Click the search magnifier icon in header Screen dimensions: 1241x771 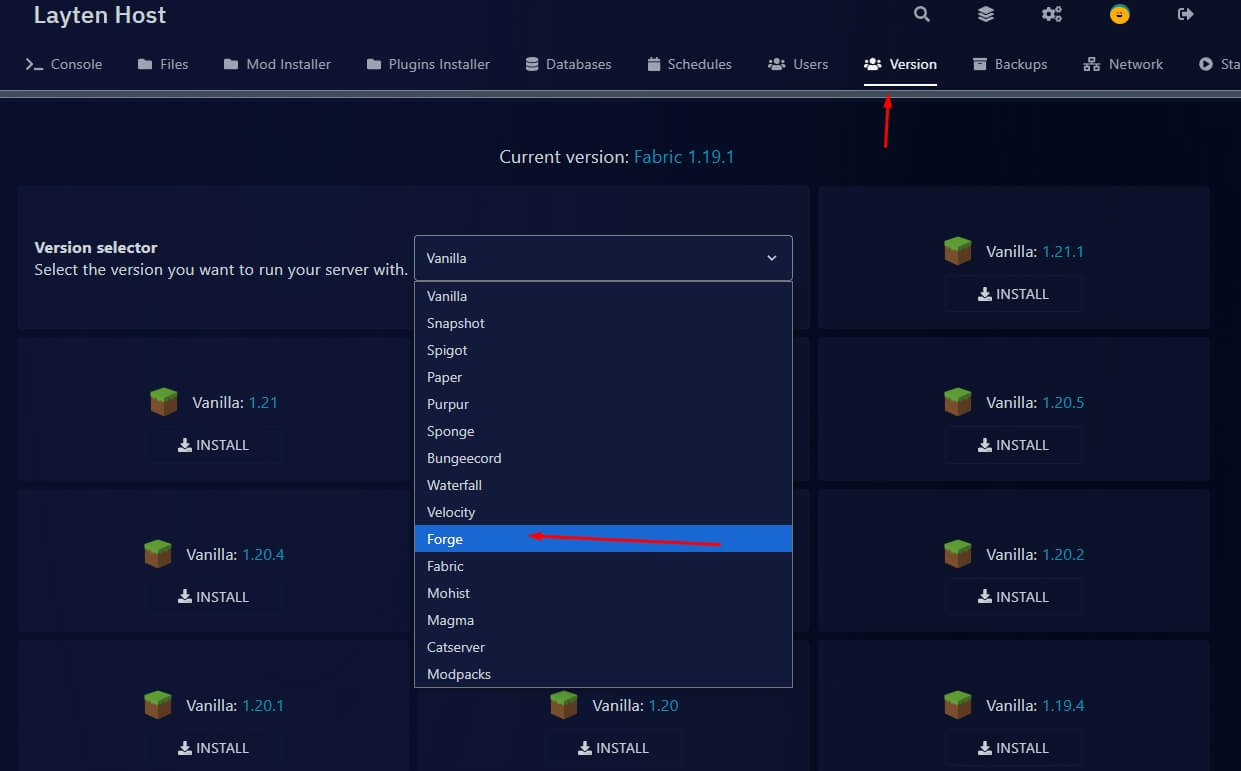pyautogui.click(x=922, y=14)
